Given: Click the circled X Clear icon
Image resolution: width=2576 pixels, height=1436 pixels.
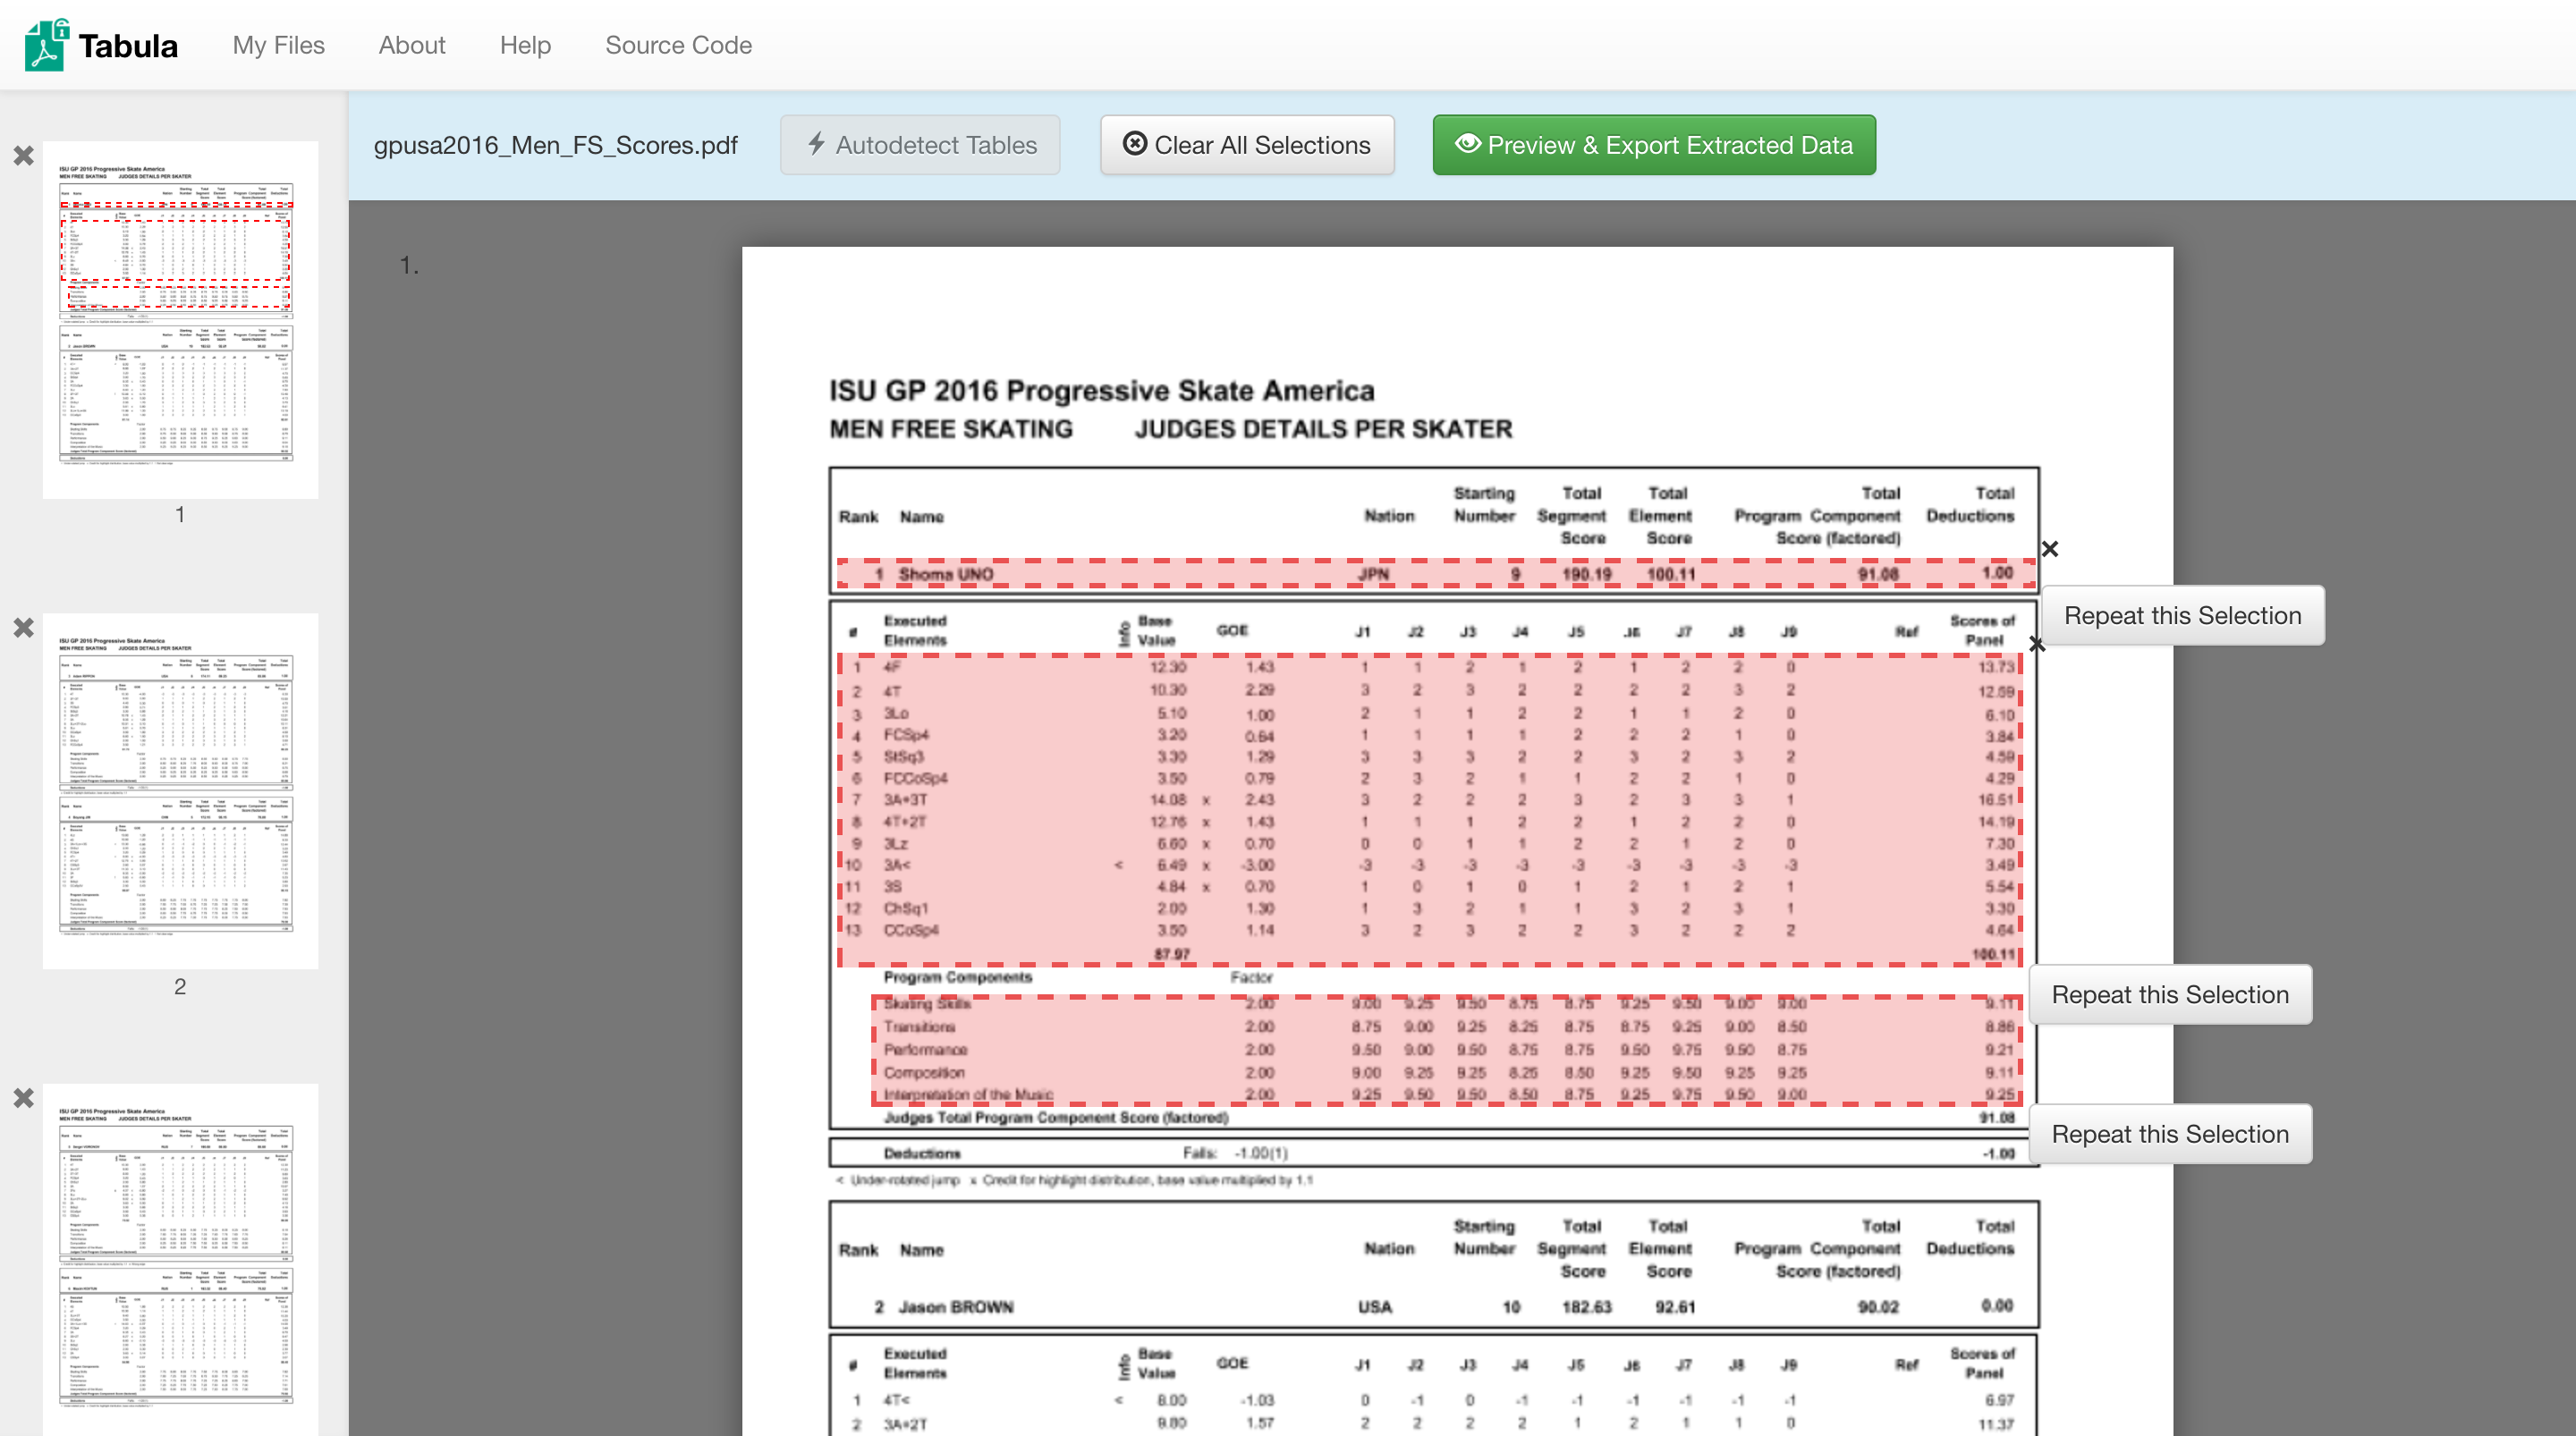Looking at the screenshot, I should click(x=1134, y=144).
